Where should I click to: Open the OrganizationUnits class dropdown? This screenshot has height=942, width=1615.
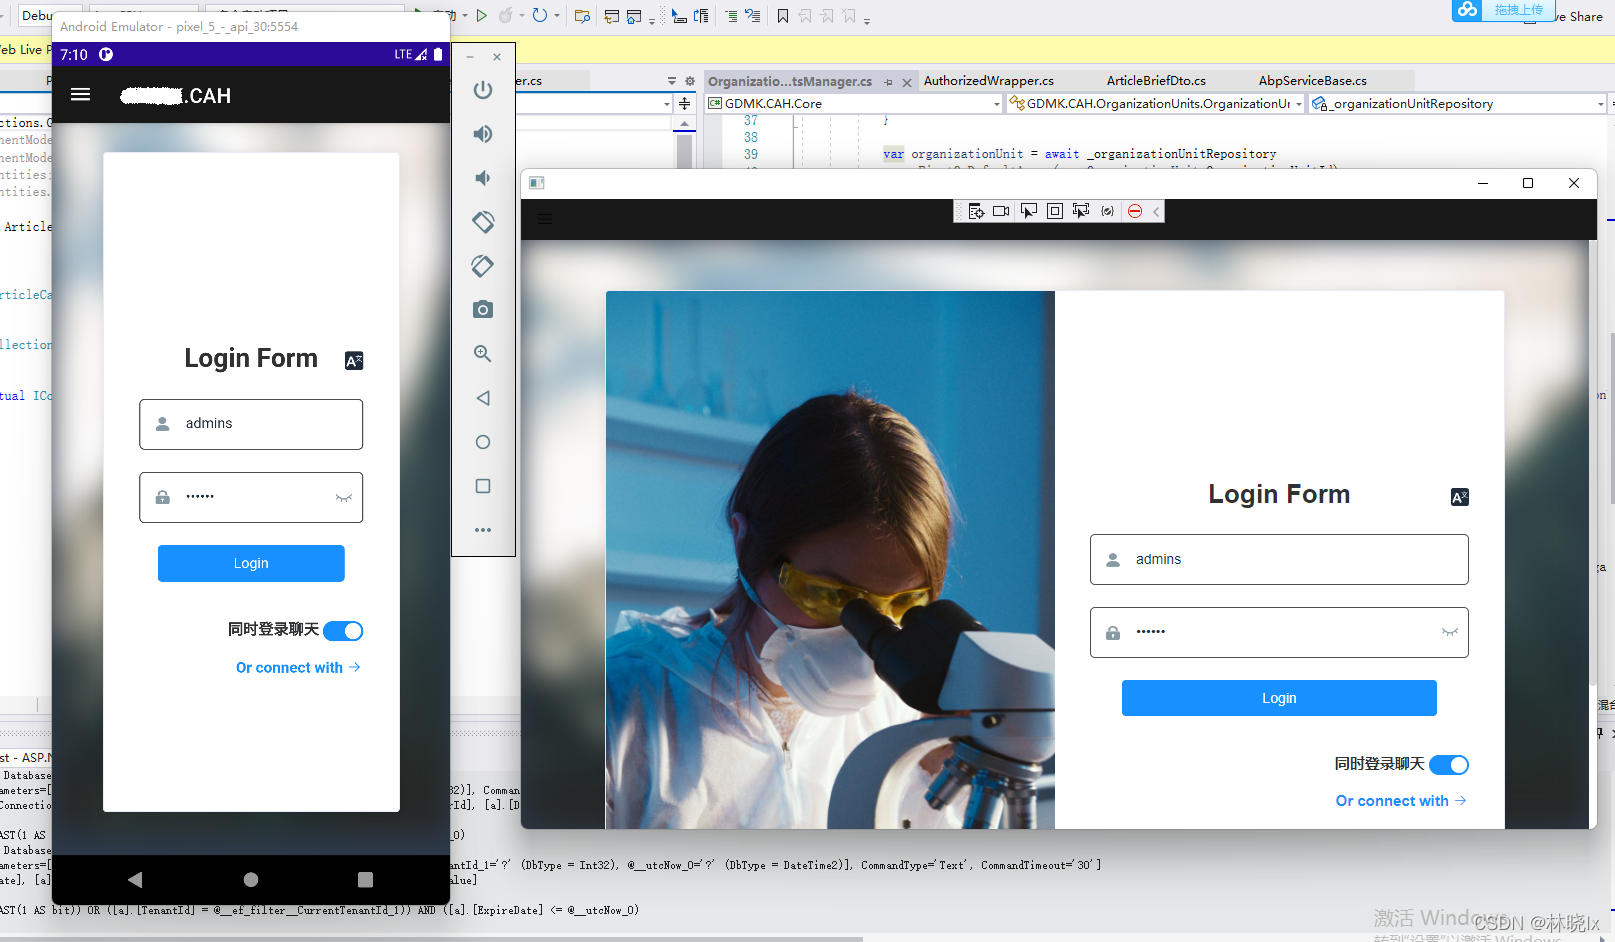click(1298, 104)
